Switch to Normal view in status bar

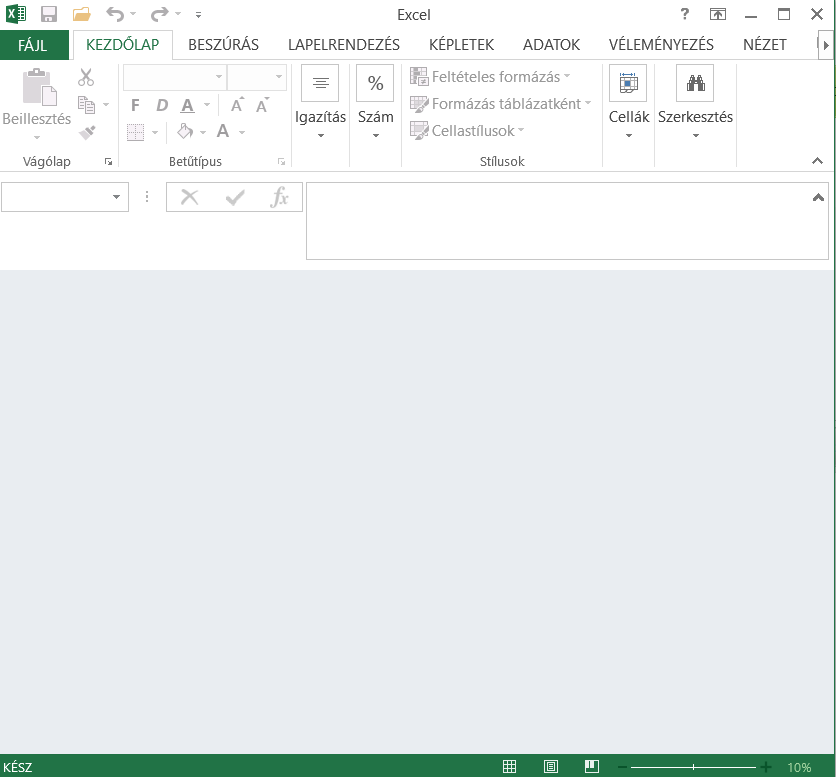509,766
